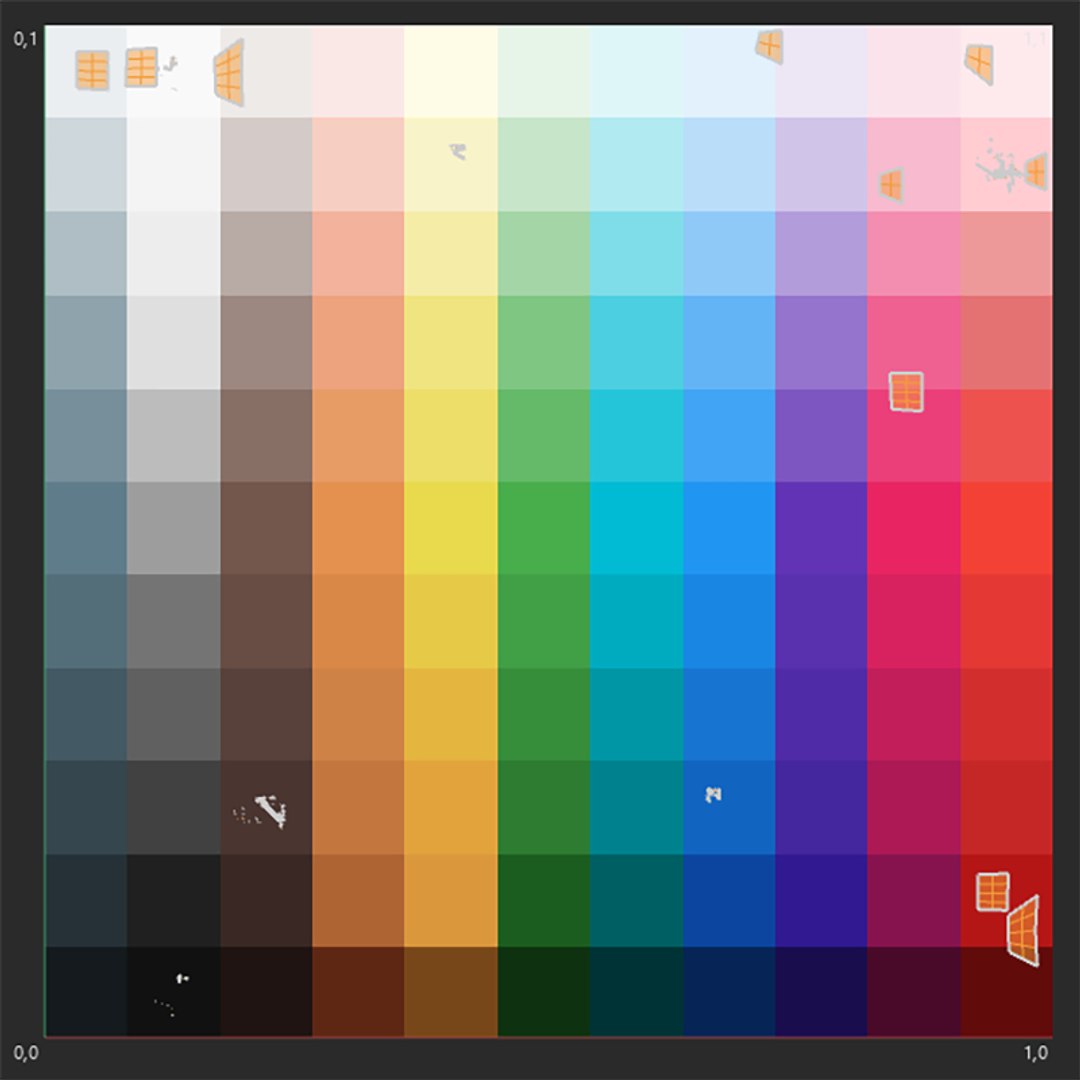Select the square orange island on the dark red cell
1080x1080 pixels.
(x=993, y=891)
